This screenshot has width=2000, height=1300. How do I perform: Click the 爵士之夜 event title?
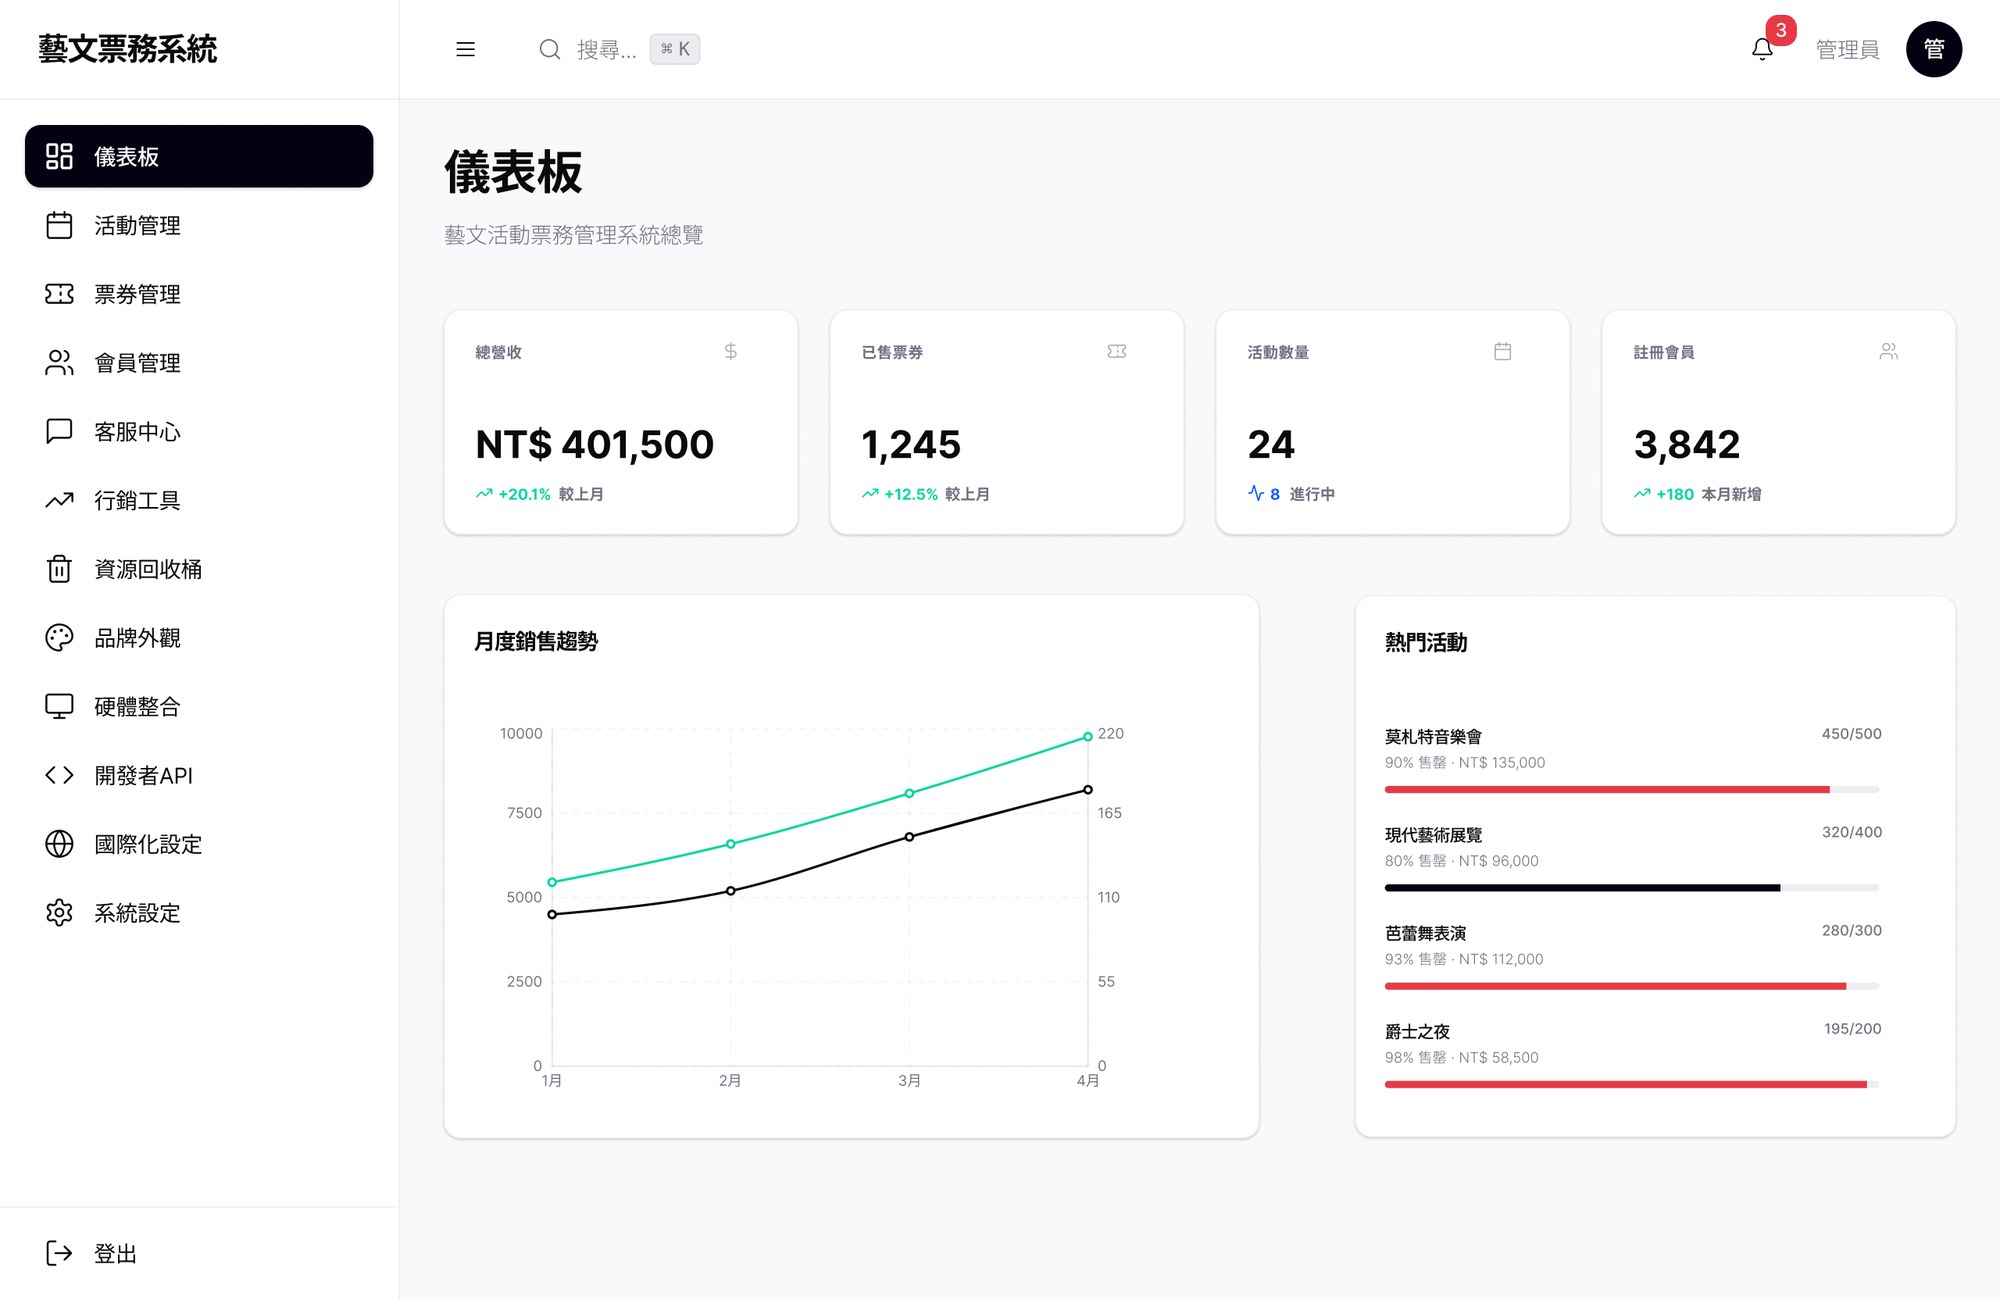click(x=1417, y=1031)
